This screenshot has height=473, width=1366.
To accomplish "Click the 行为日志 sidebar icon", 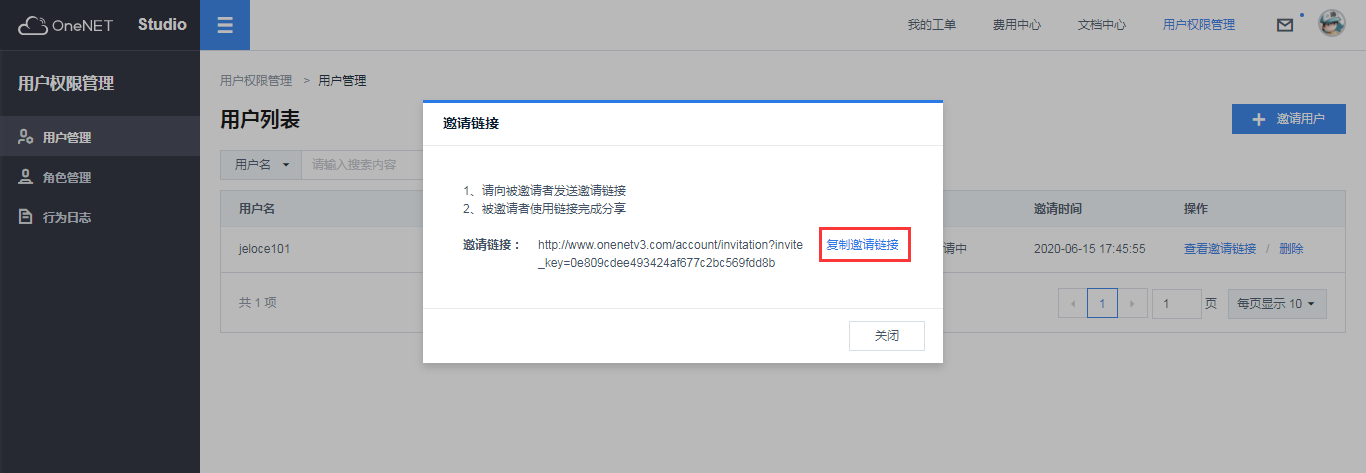I will click(x=26, y=217).
